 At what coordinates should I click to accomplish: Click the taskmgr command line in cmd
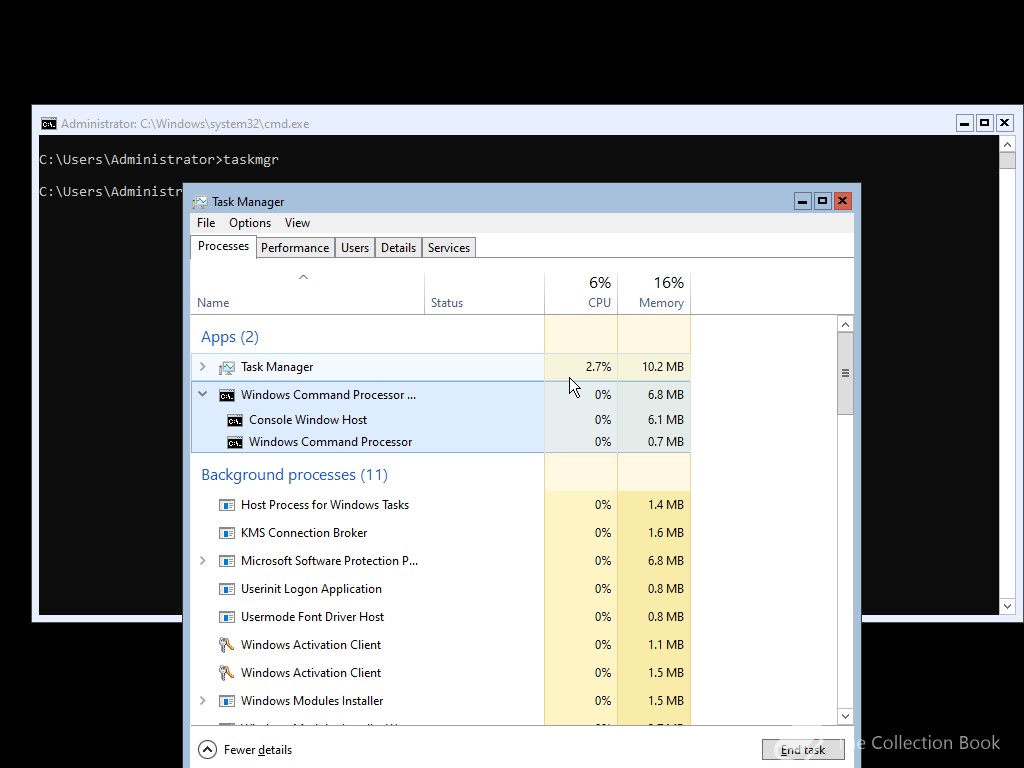click(x=159, y=159)
